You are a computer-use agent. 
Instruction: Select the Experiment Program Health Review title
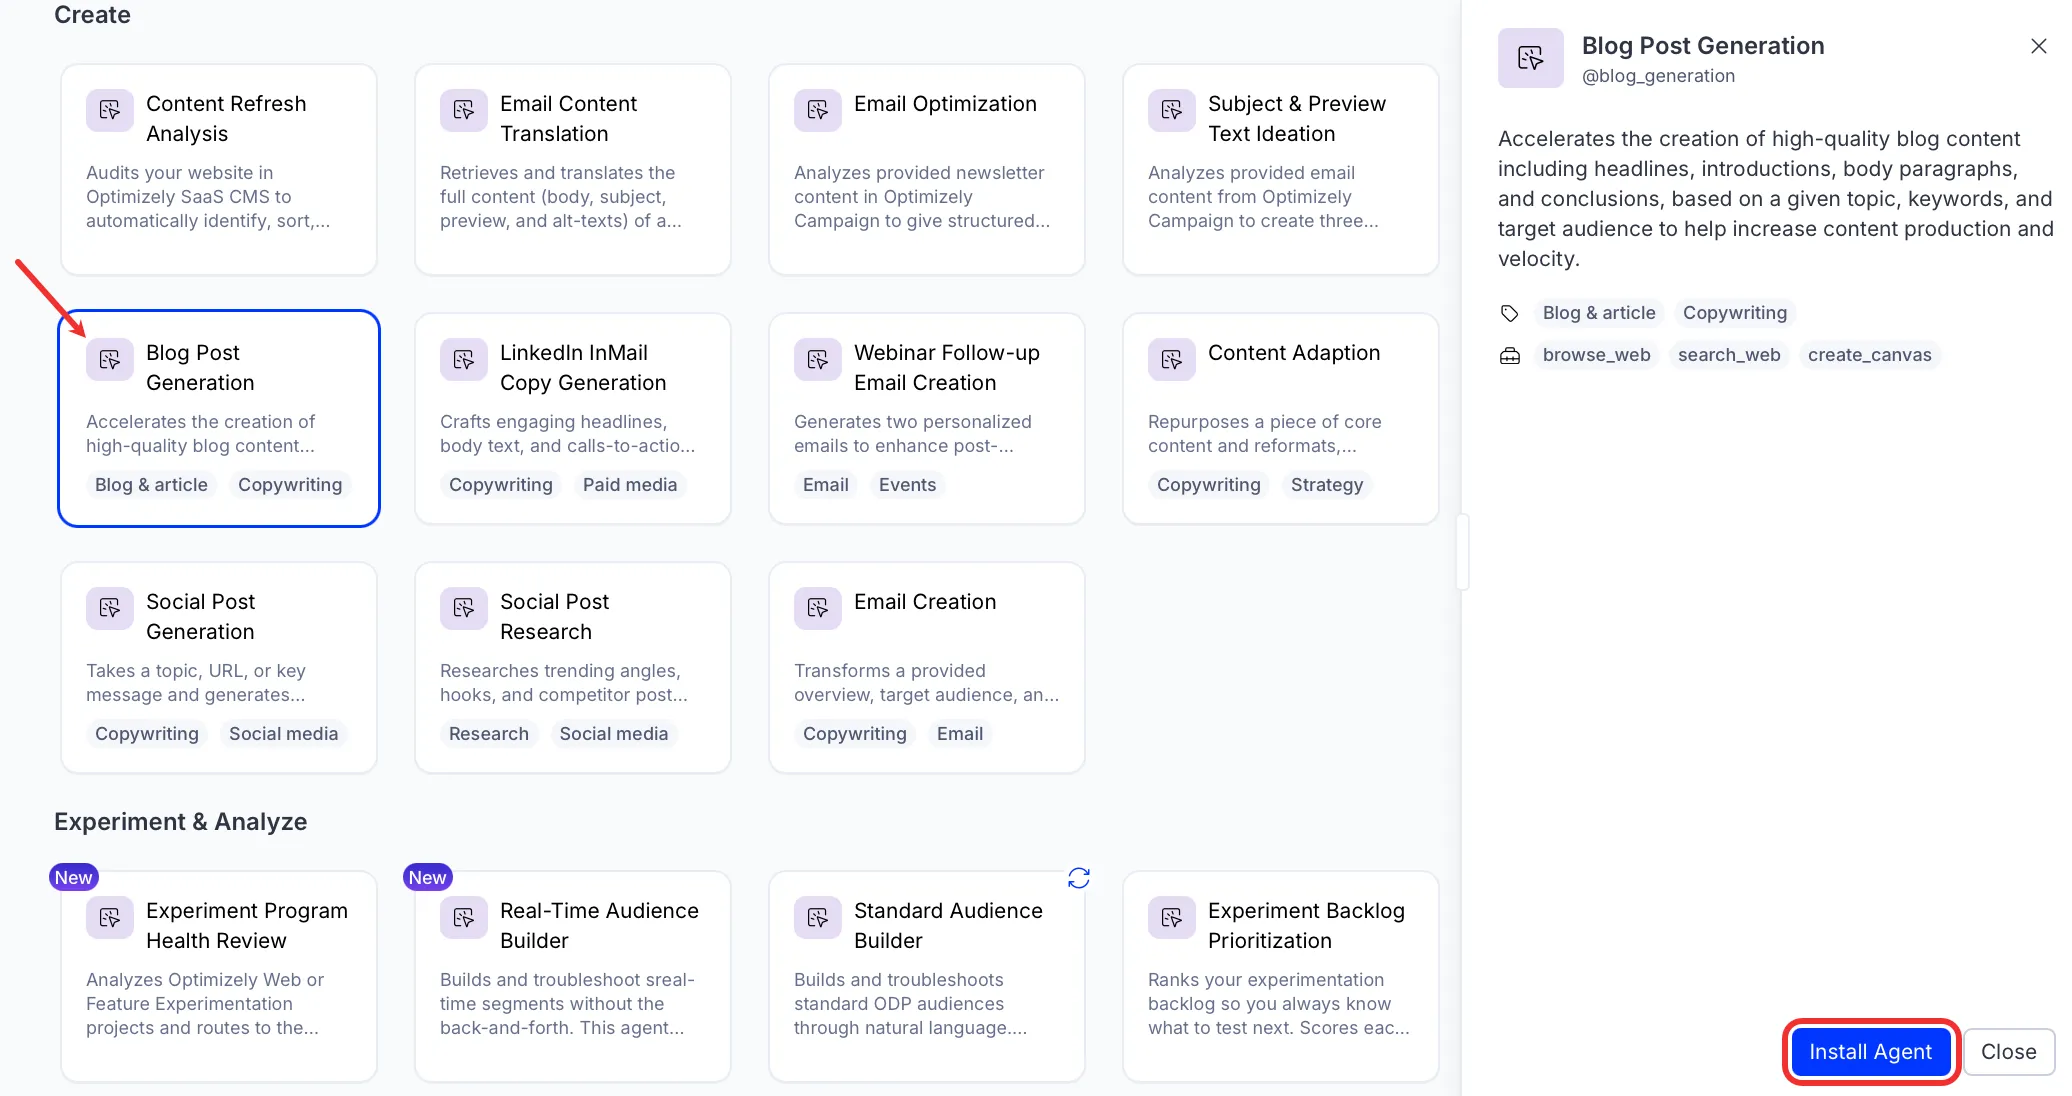(247, 926)
